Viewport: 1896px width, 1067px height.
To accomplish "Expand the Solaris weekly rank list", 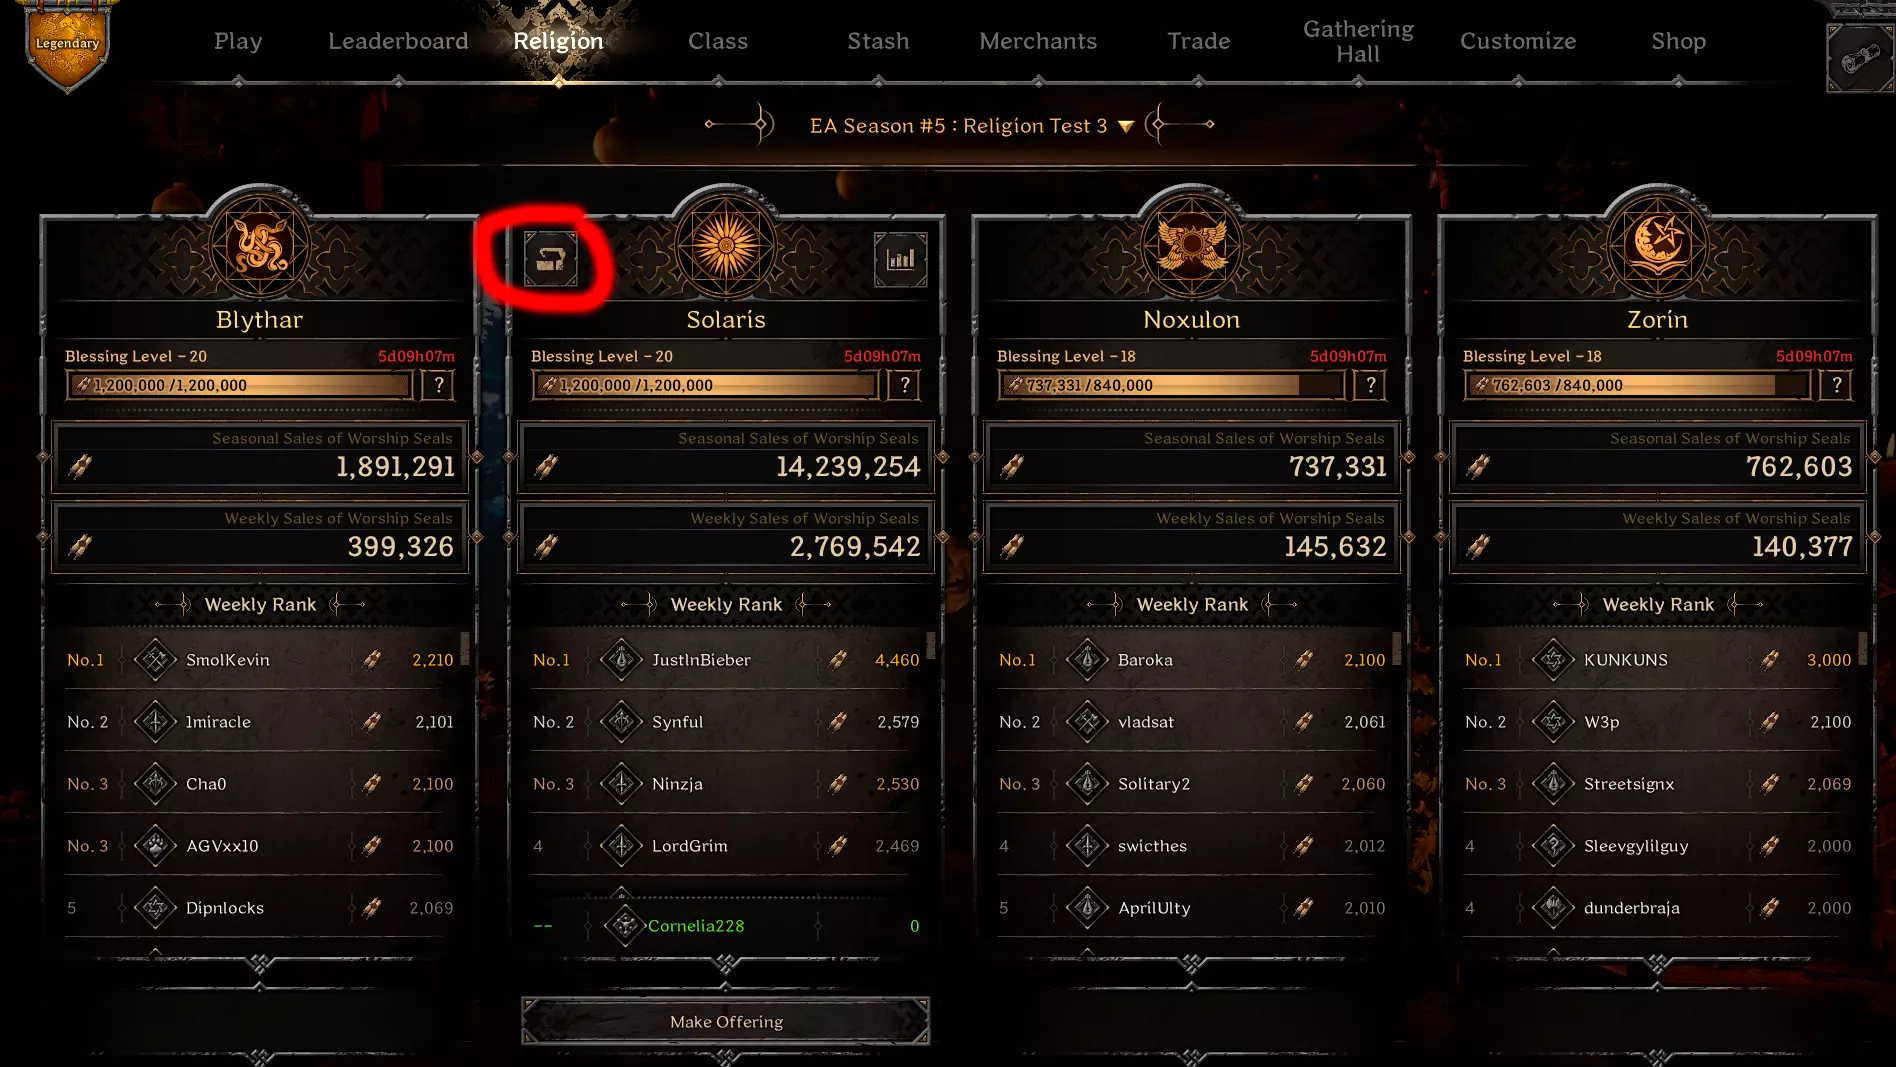I will coord(726,964).
